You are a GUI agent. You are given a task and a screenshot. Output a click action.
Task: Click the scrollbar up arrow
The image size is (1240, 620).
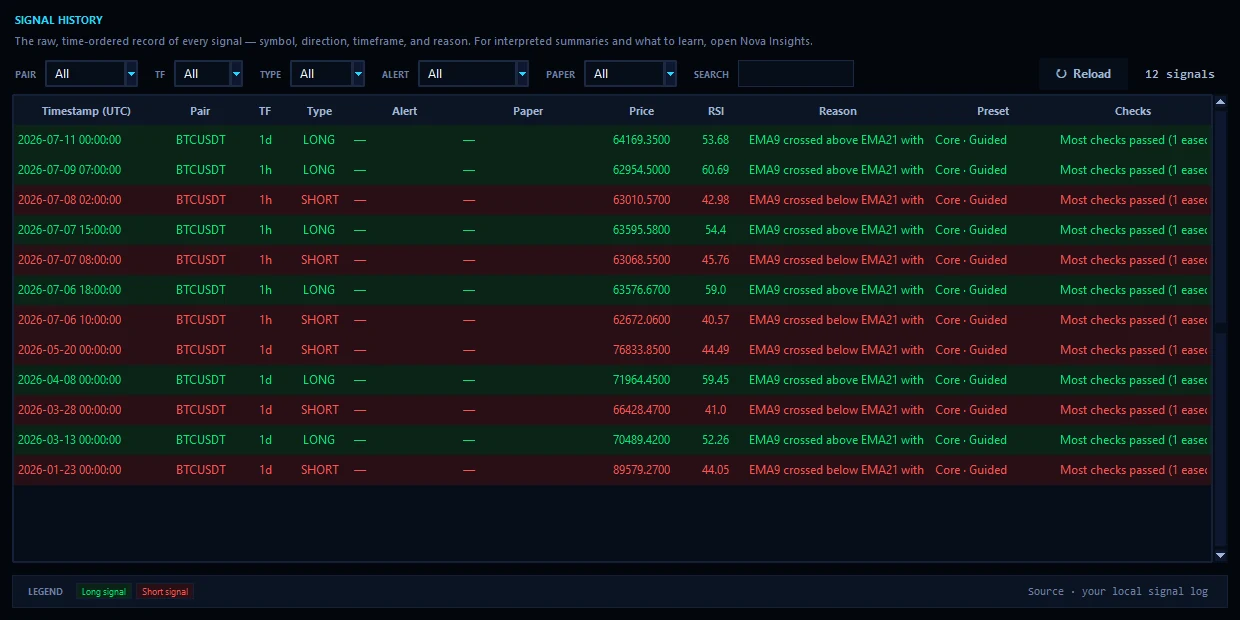click(1220, 101)
